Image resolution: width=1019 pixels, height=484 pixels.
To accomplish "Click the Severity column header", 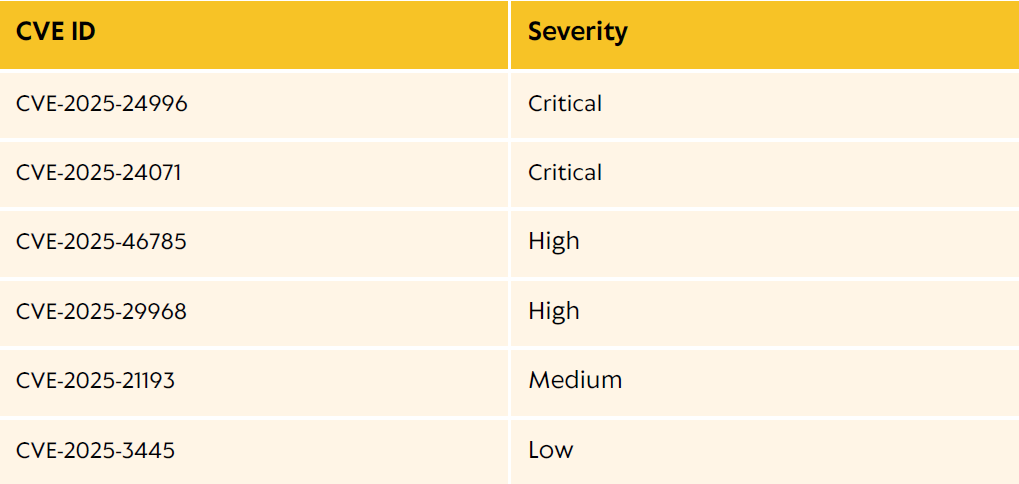I will (578, 32).
